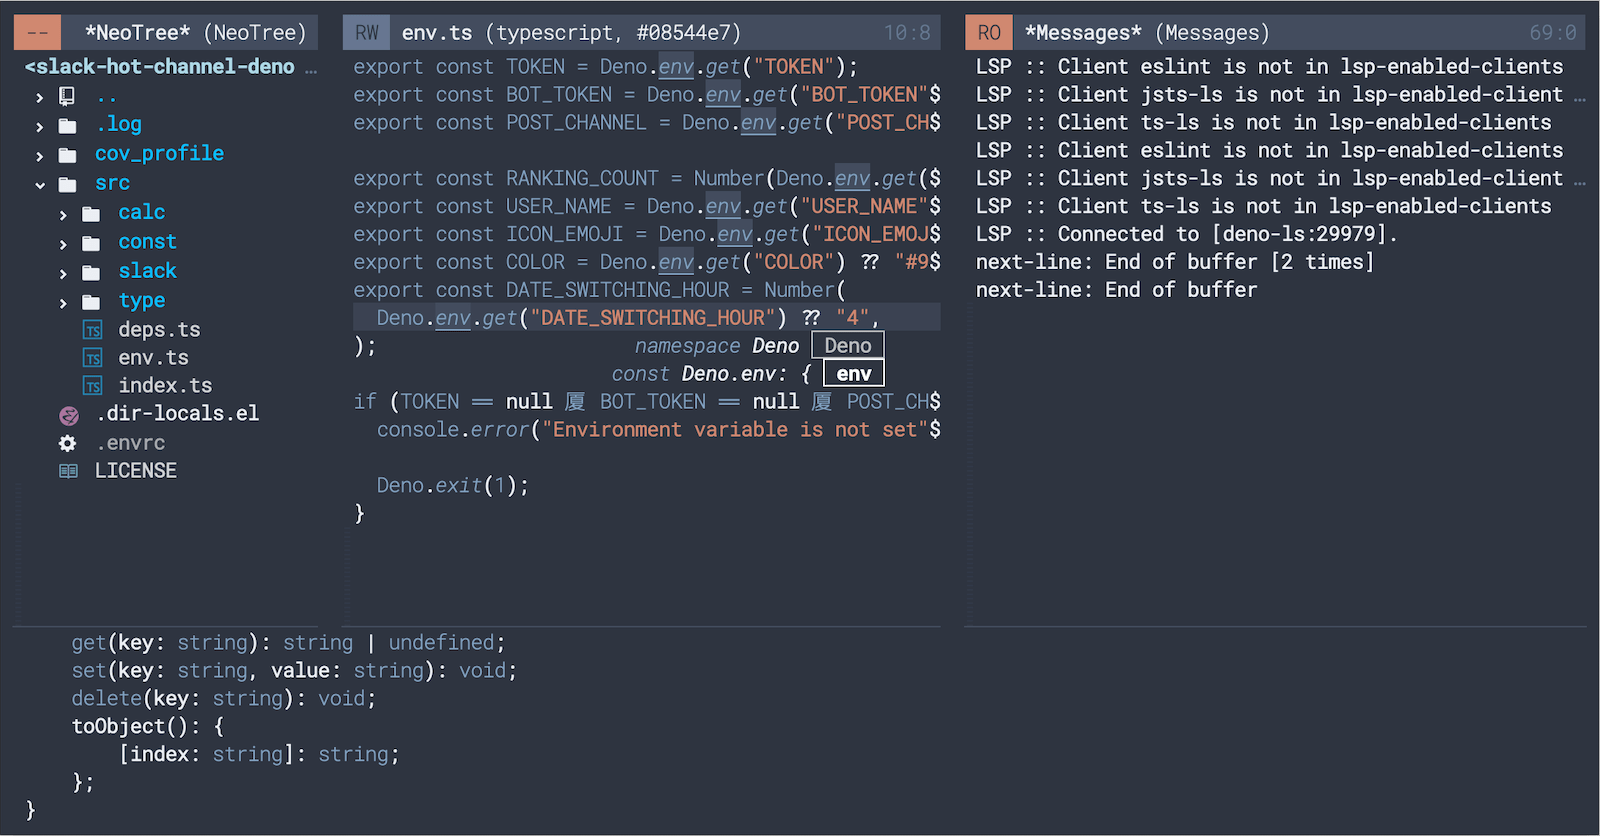Click the *Messages* buffer name

pyautogui.click(x=1083, y=33)
